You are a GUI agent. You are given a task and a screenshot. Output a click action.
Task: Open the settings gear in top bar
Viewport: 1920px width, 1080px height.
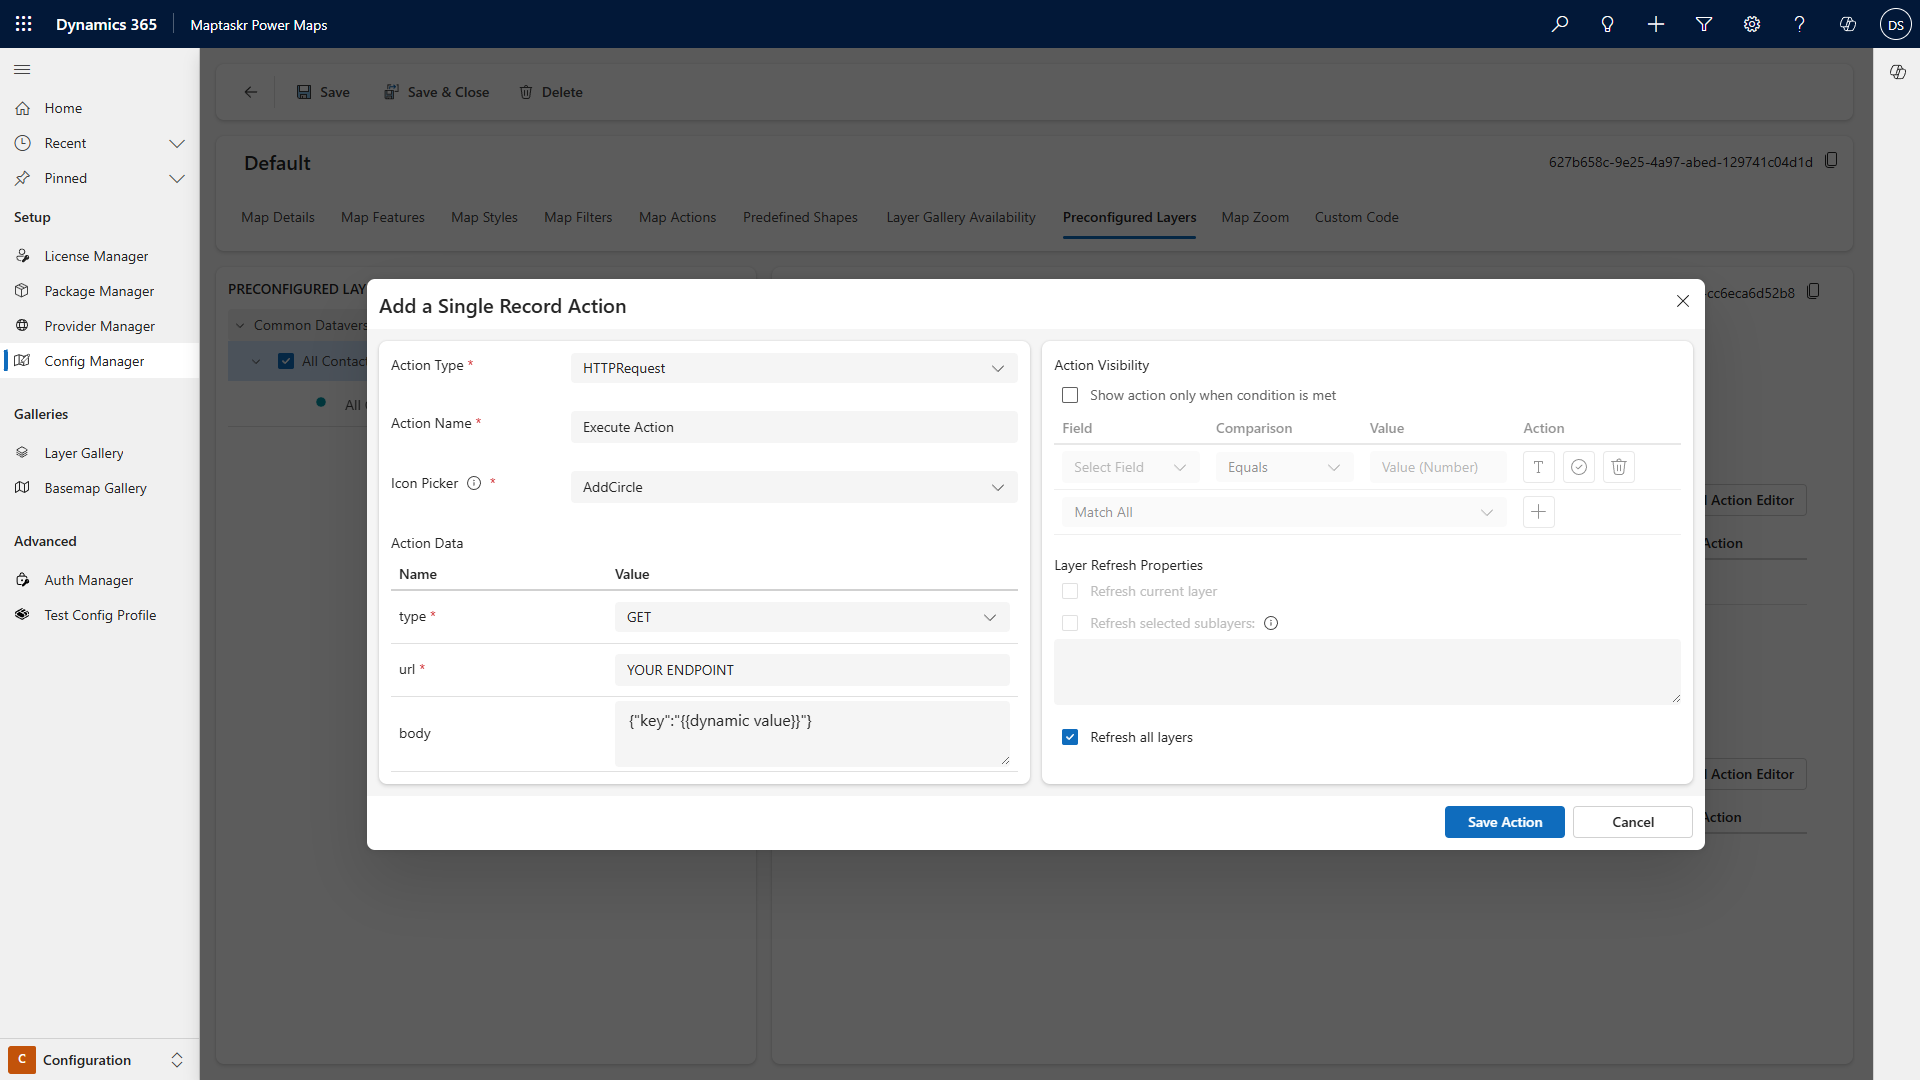click(1752, 24)
